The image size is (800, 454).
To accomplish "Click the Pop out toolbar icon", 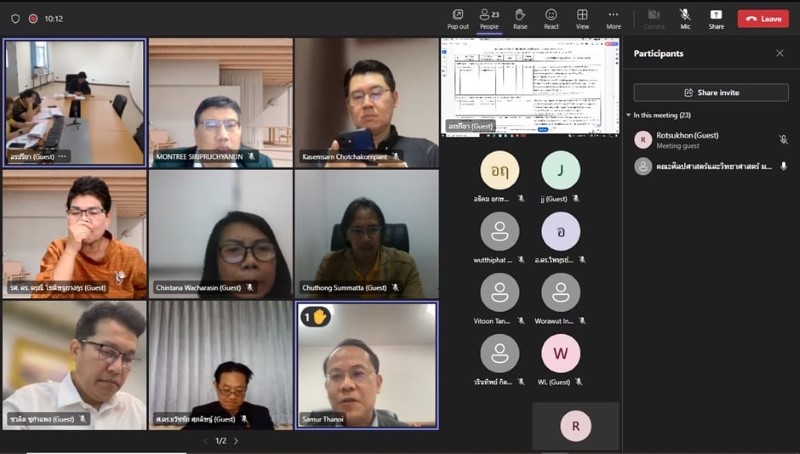I will [x=458, y=19].
